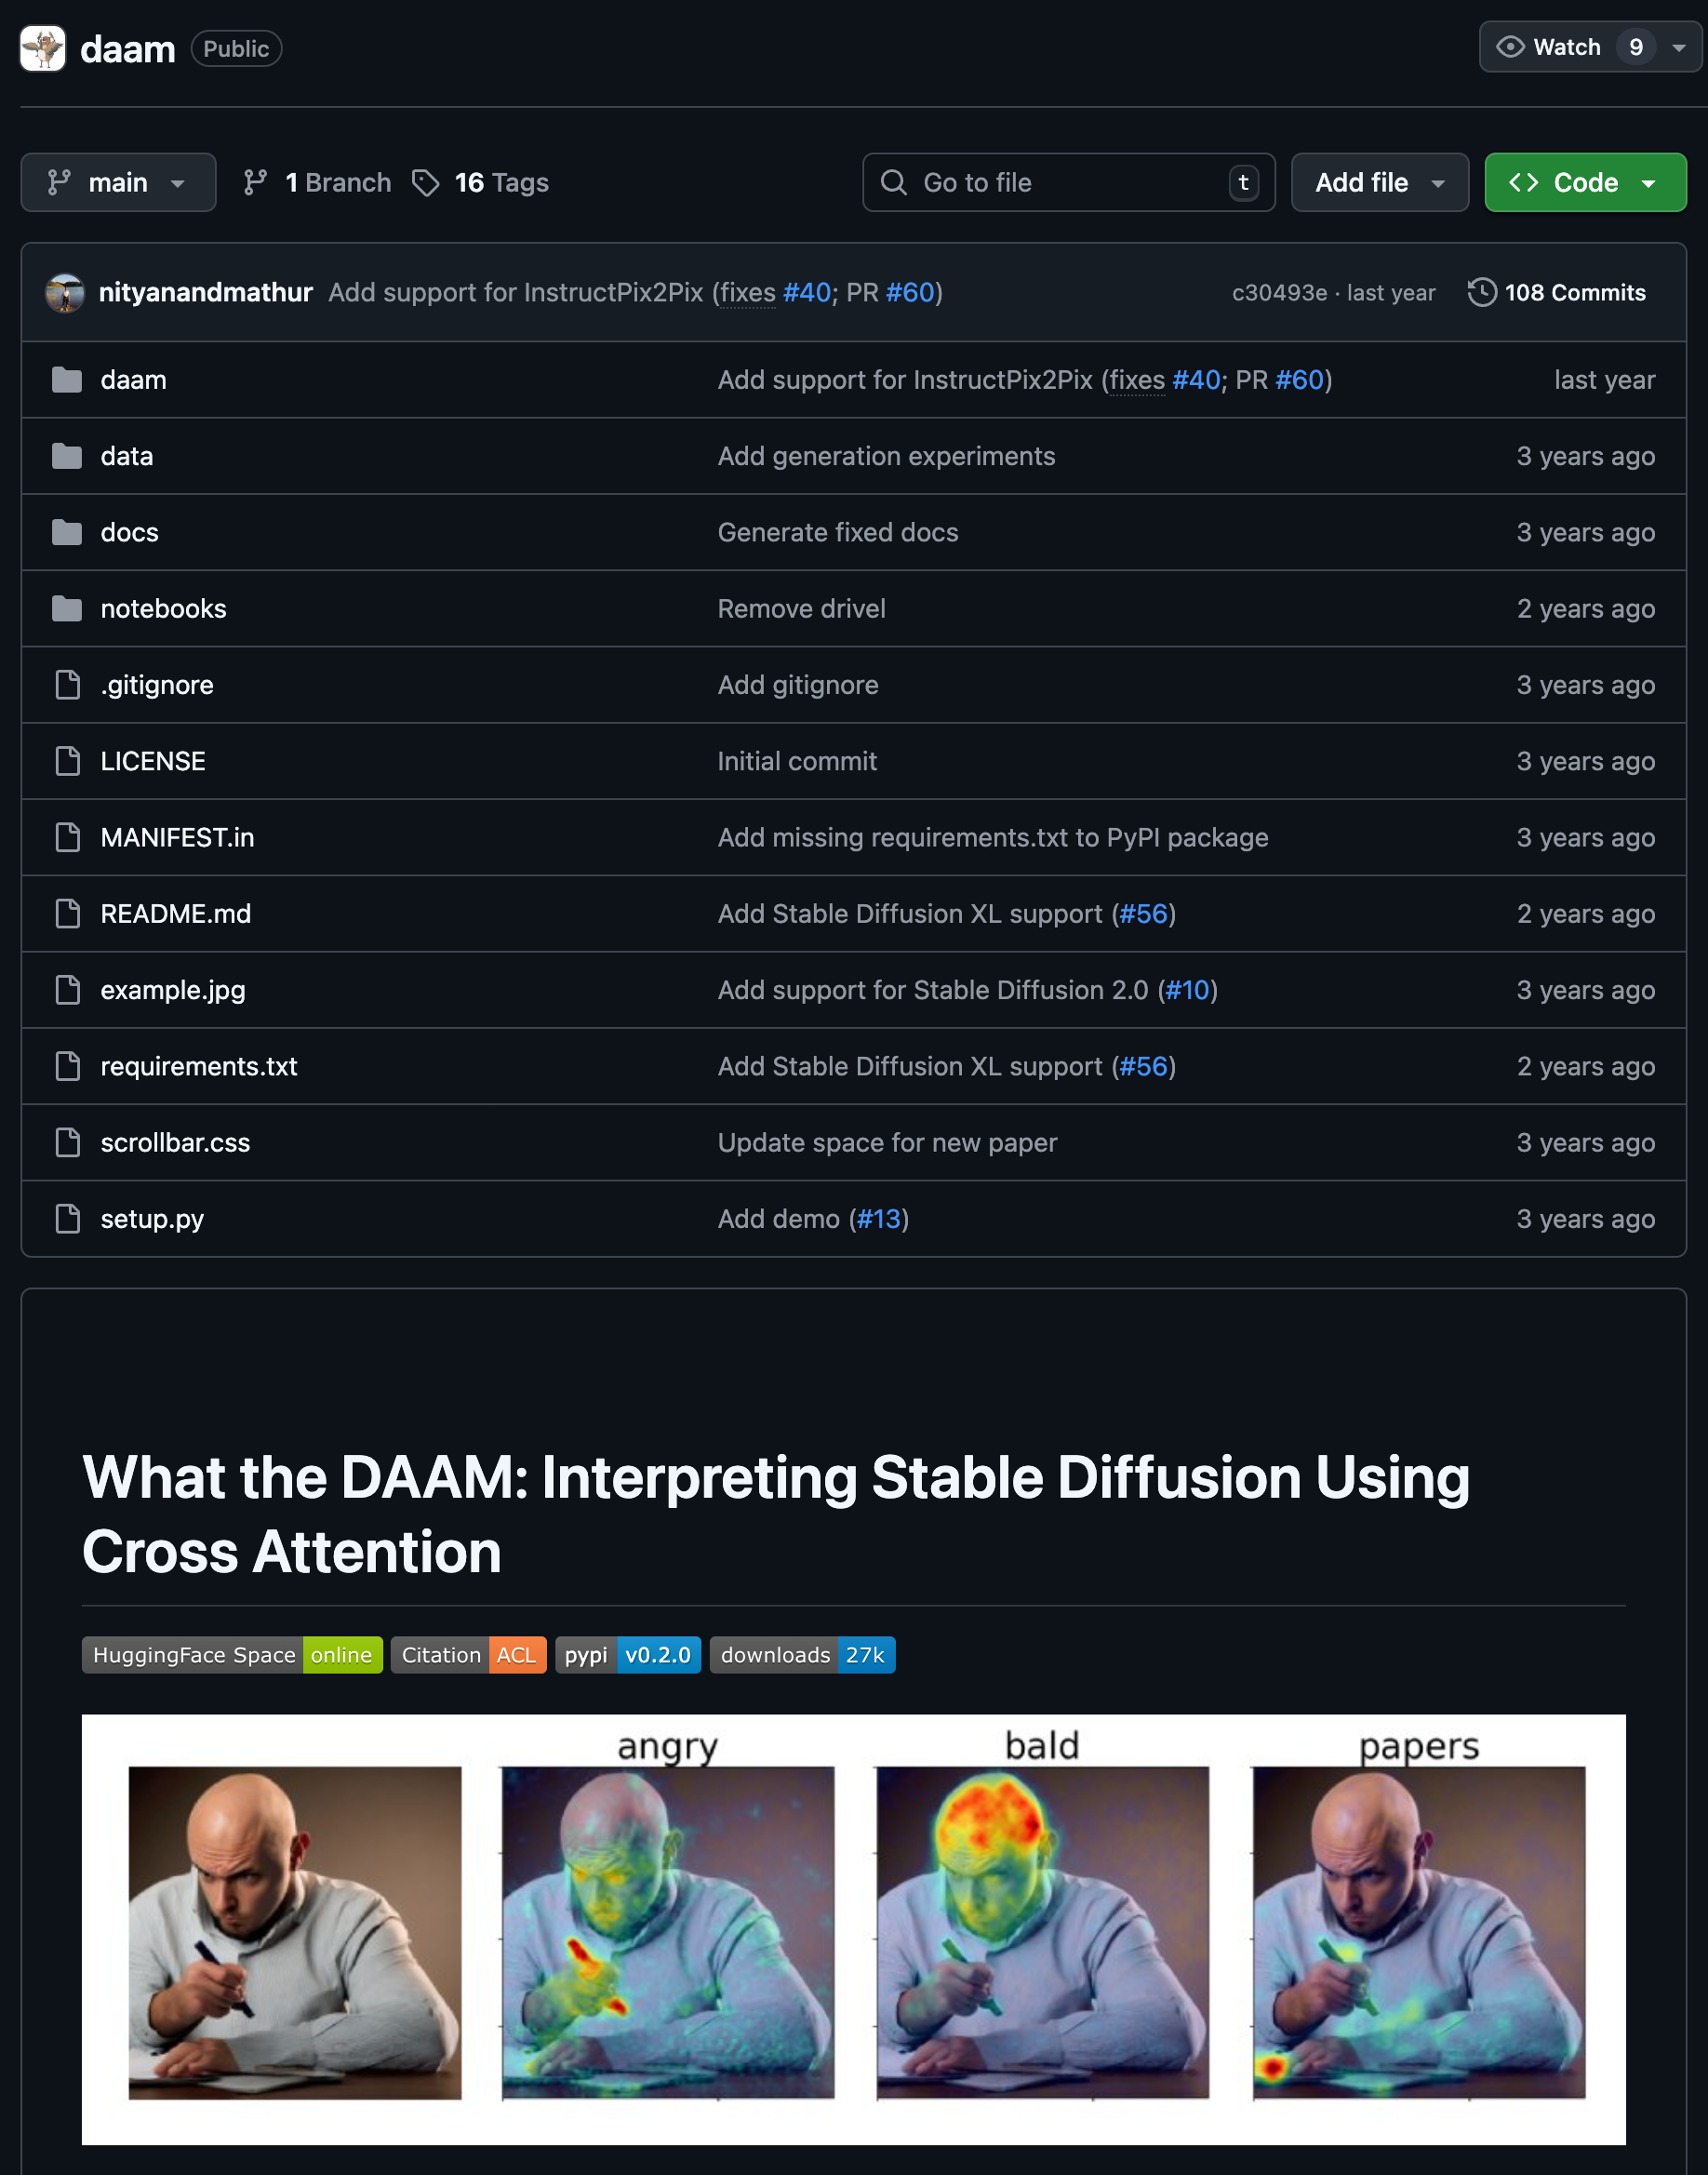Open PR #10 link in example.jpg row

tap(1188, 990)
